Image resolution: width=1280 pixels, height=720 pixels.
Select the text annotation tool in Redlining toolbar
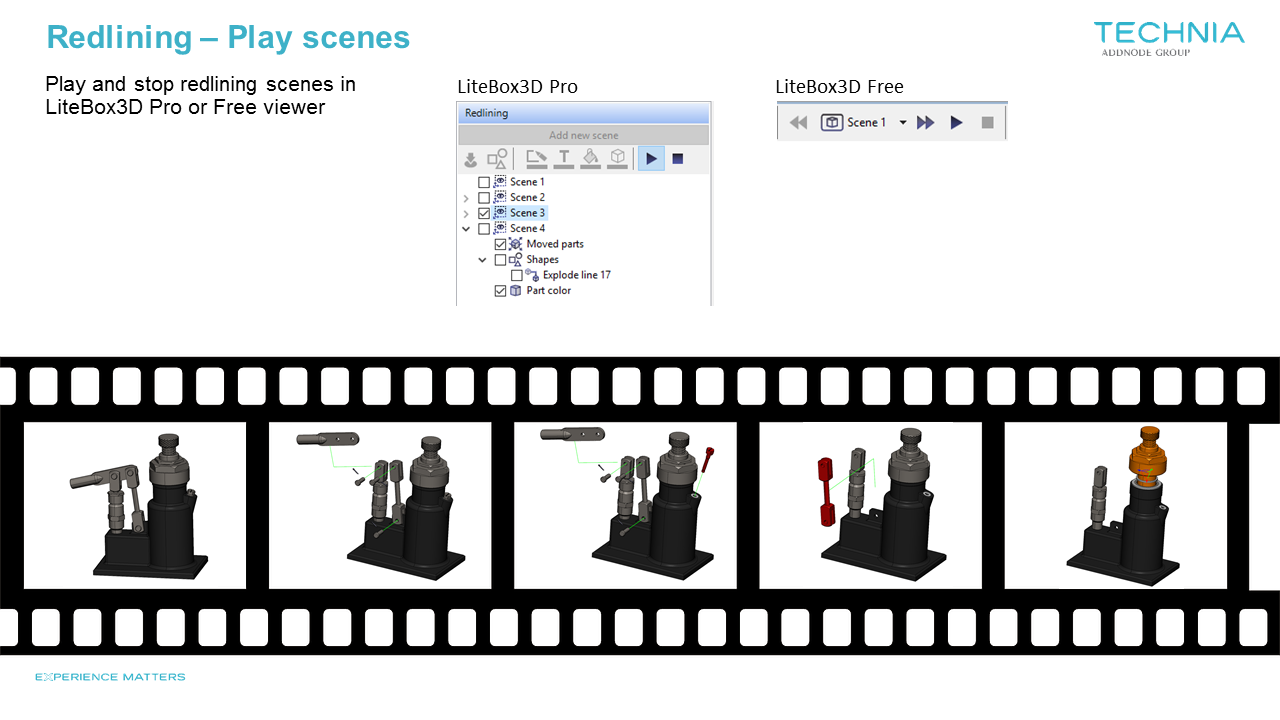tap(564, 159)
